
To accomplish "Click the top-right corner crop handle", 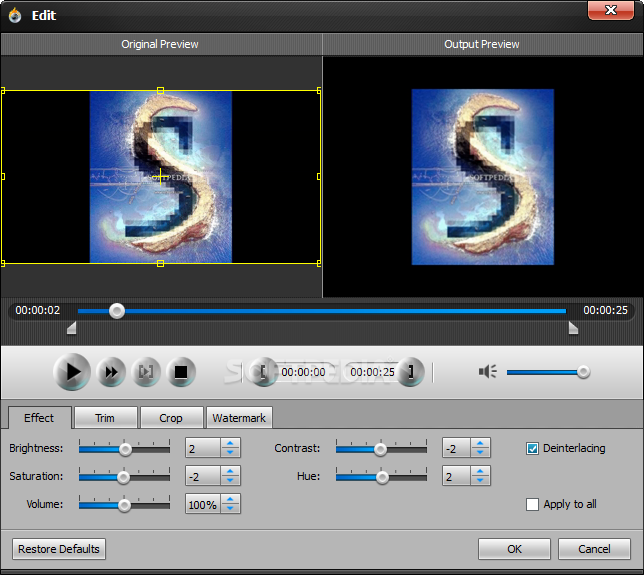I will click(x=319, y=90).
